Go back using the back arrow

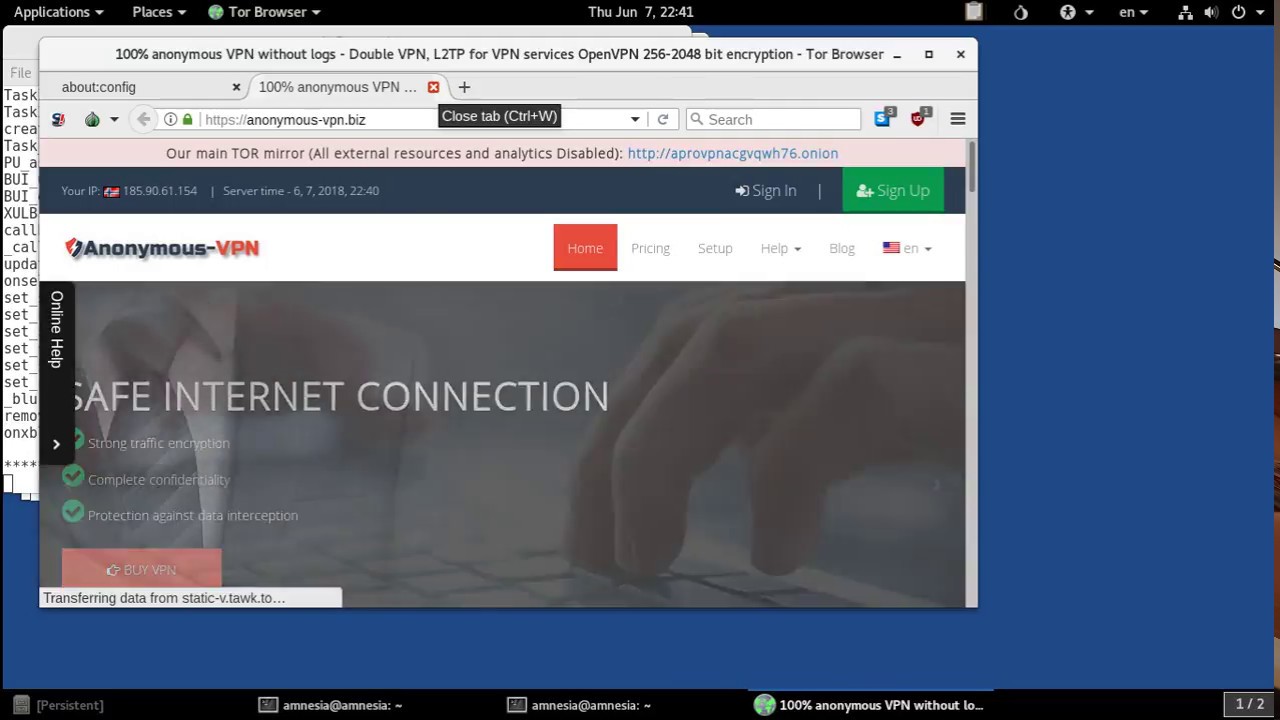tap(144, 119)
